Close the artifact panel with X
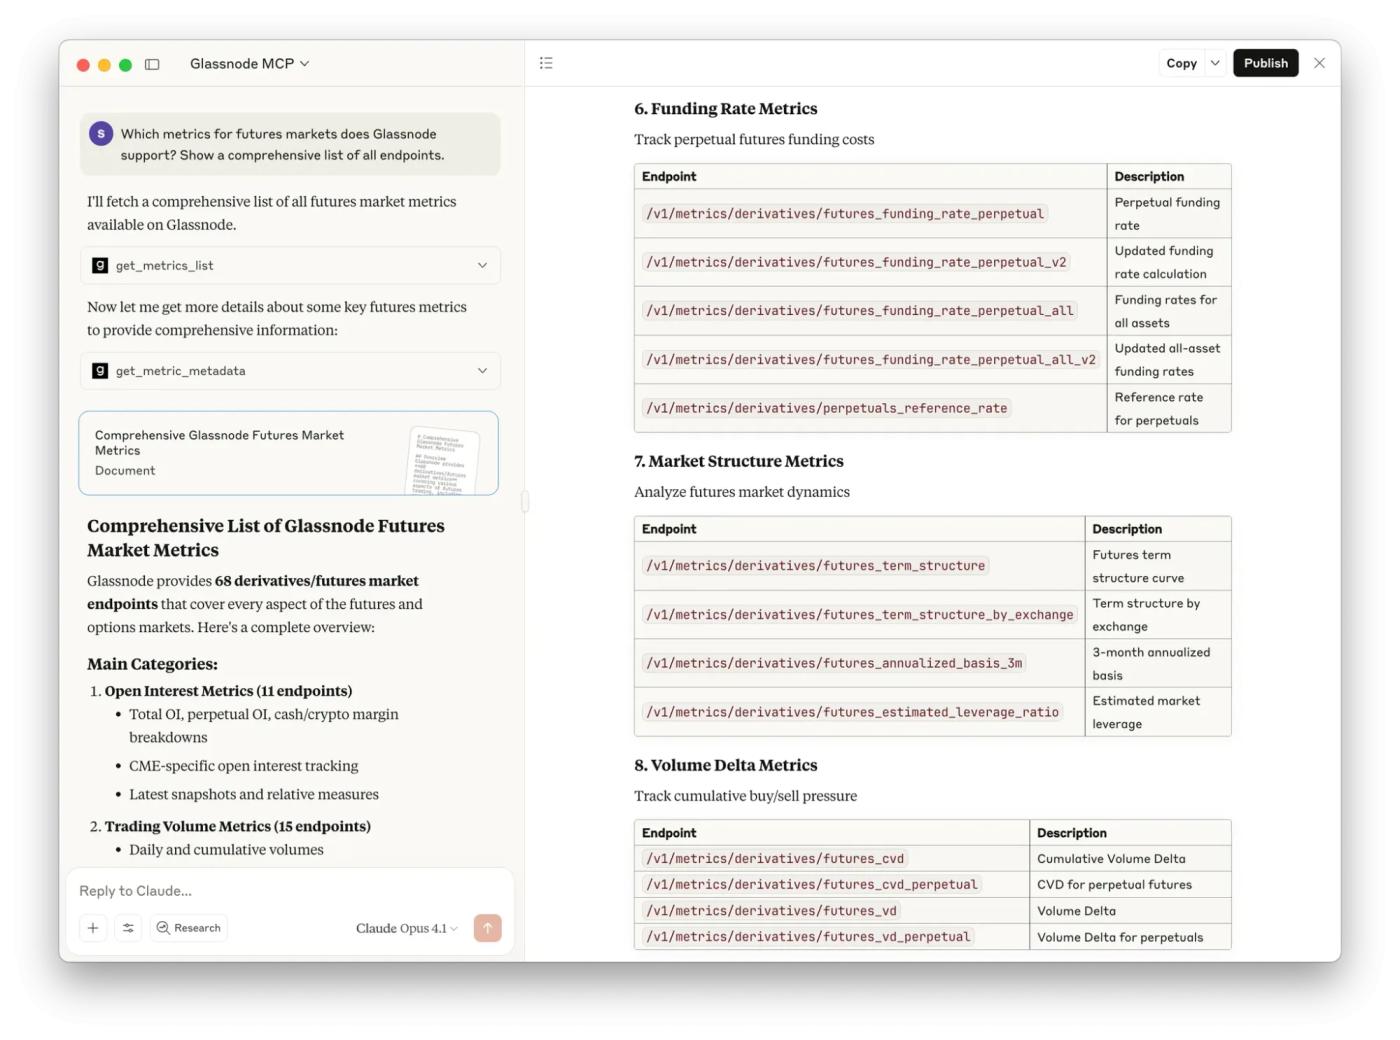 point(1319,63)
